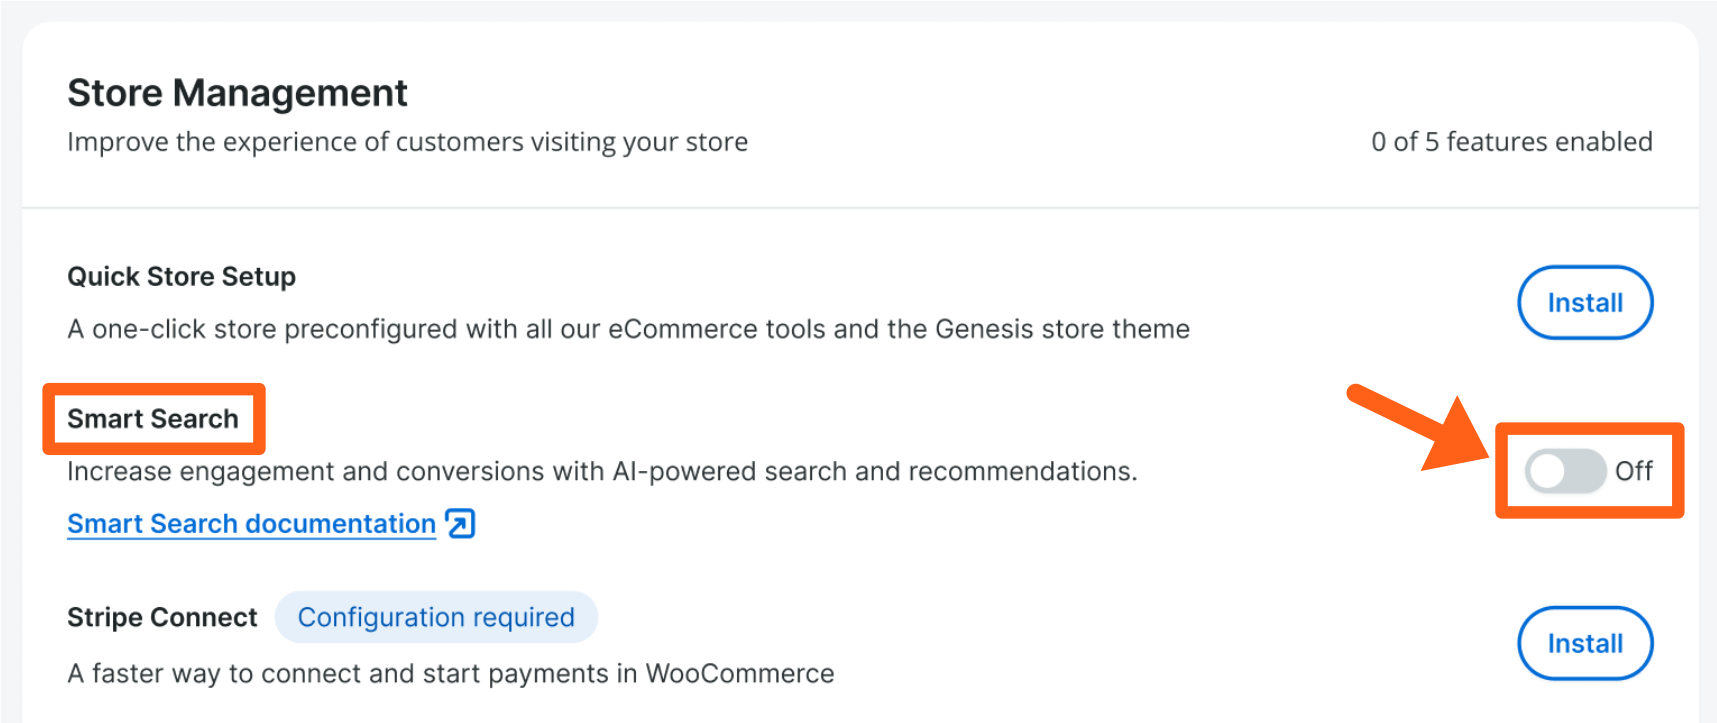Screen dimensions: 1717x723
Task: Install Quick Store Setup
Action: pyautogui.click(x=1584, y=303)
